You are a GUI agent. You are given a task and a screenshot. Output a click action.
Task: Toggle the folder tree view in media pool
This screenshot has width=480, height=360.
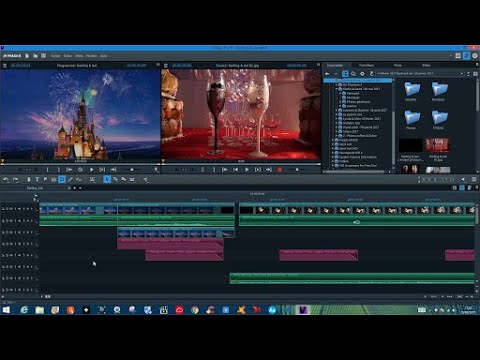tap(345, 74)
